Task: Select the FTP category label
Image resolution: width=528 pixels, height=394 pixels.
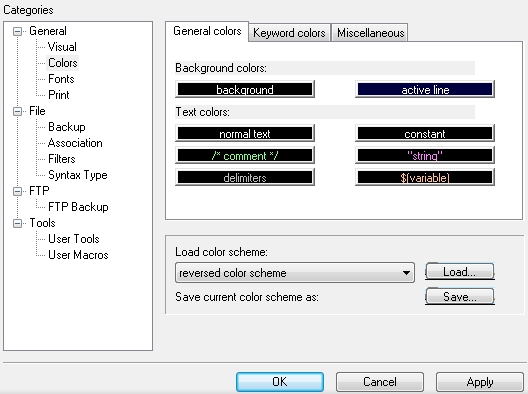Action: (39, 191)
